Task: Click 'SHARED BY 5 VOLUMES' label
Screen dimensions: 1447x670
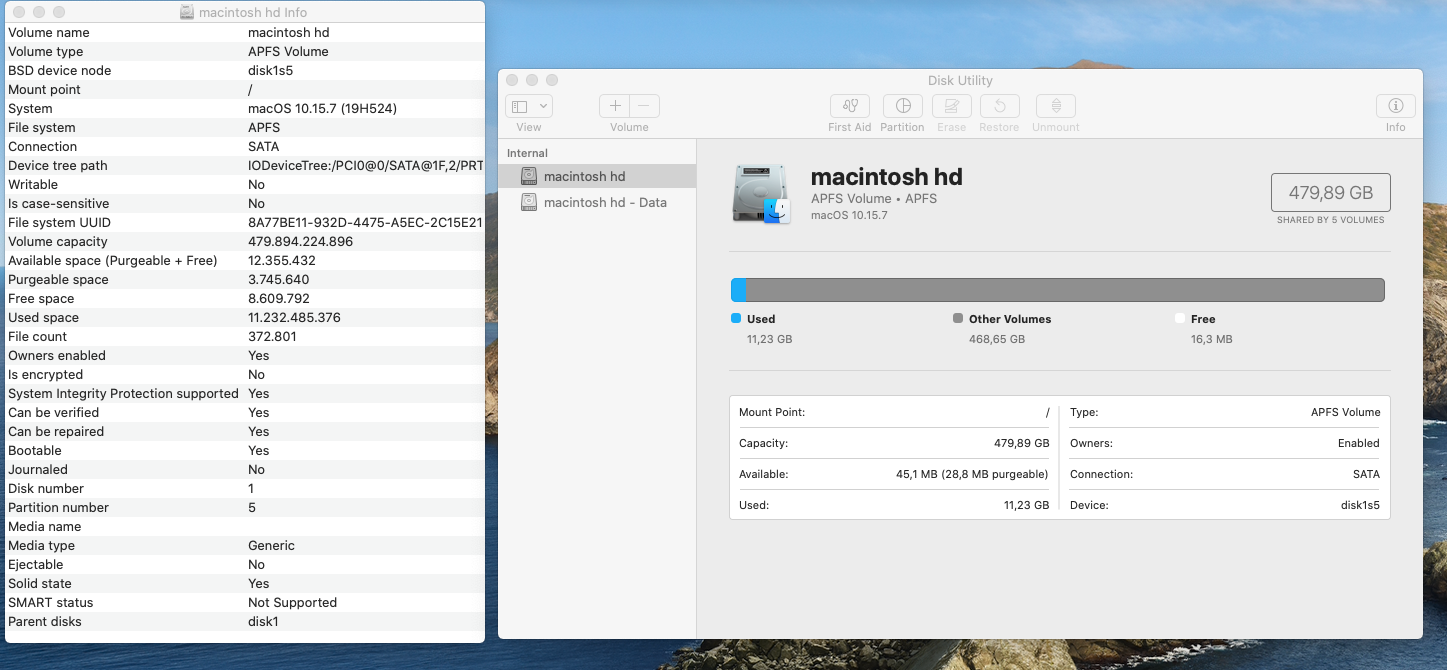Action: [x=1330, y=220]
